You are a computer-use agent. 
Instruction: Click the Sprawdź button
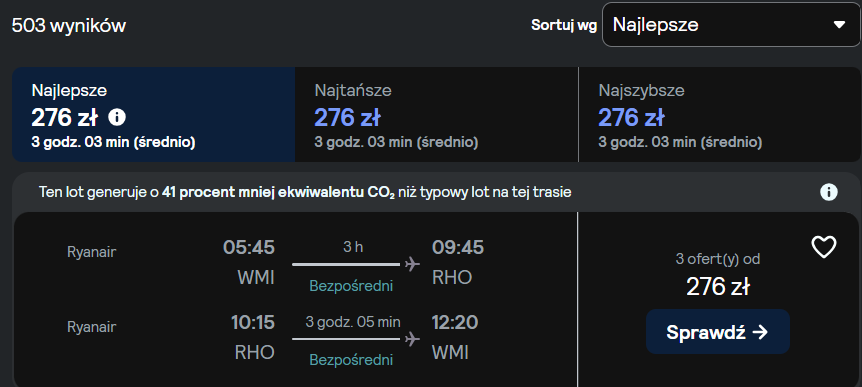tap(717, 331)
